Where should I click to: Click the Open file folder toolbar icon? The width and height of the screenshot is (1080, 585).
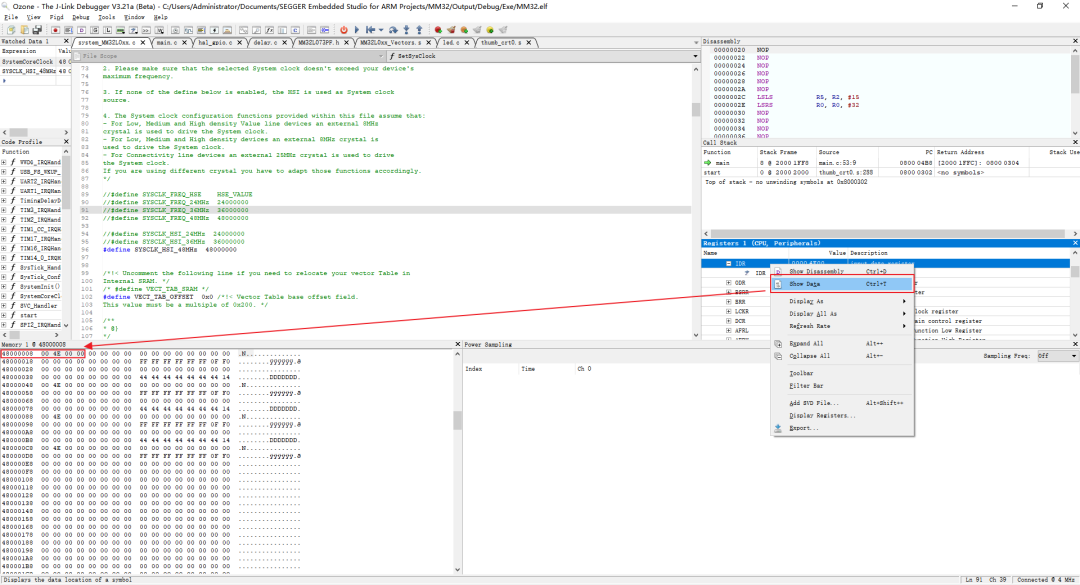coord(24,30)
